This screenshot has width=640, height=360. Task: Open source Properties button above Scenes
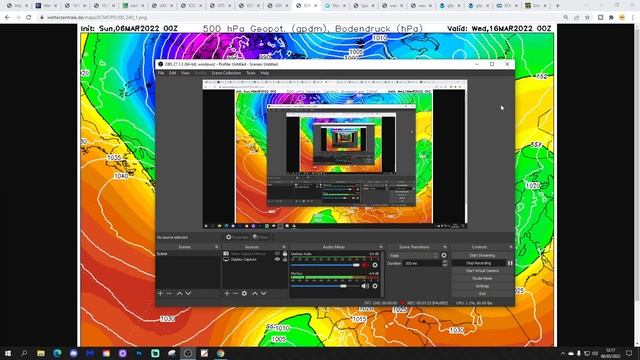coord(237,237)
